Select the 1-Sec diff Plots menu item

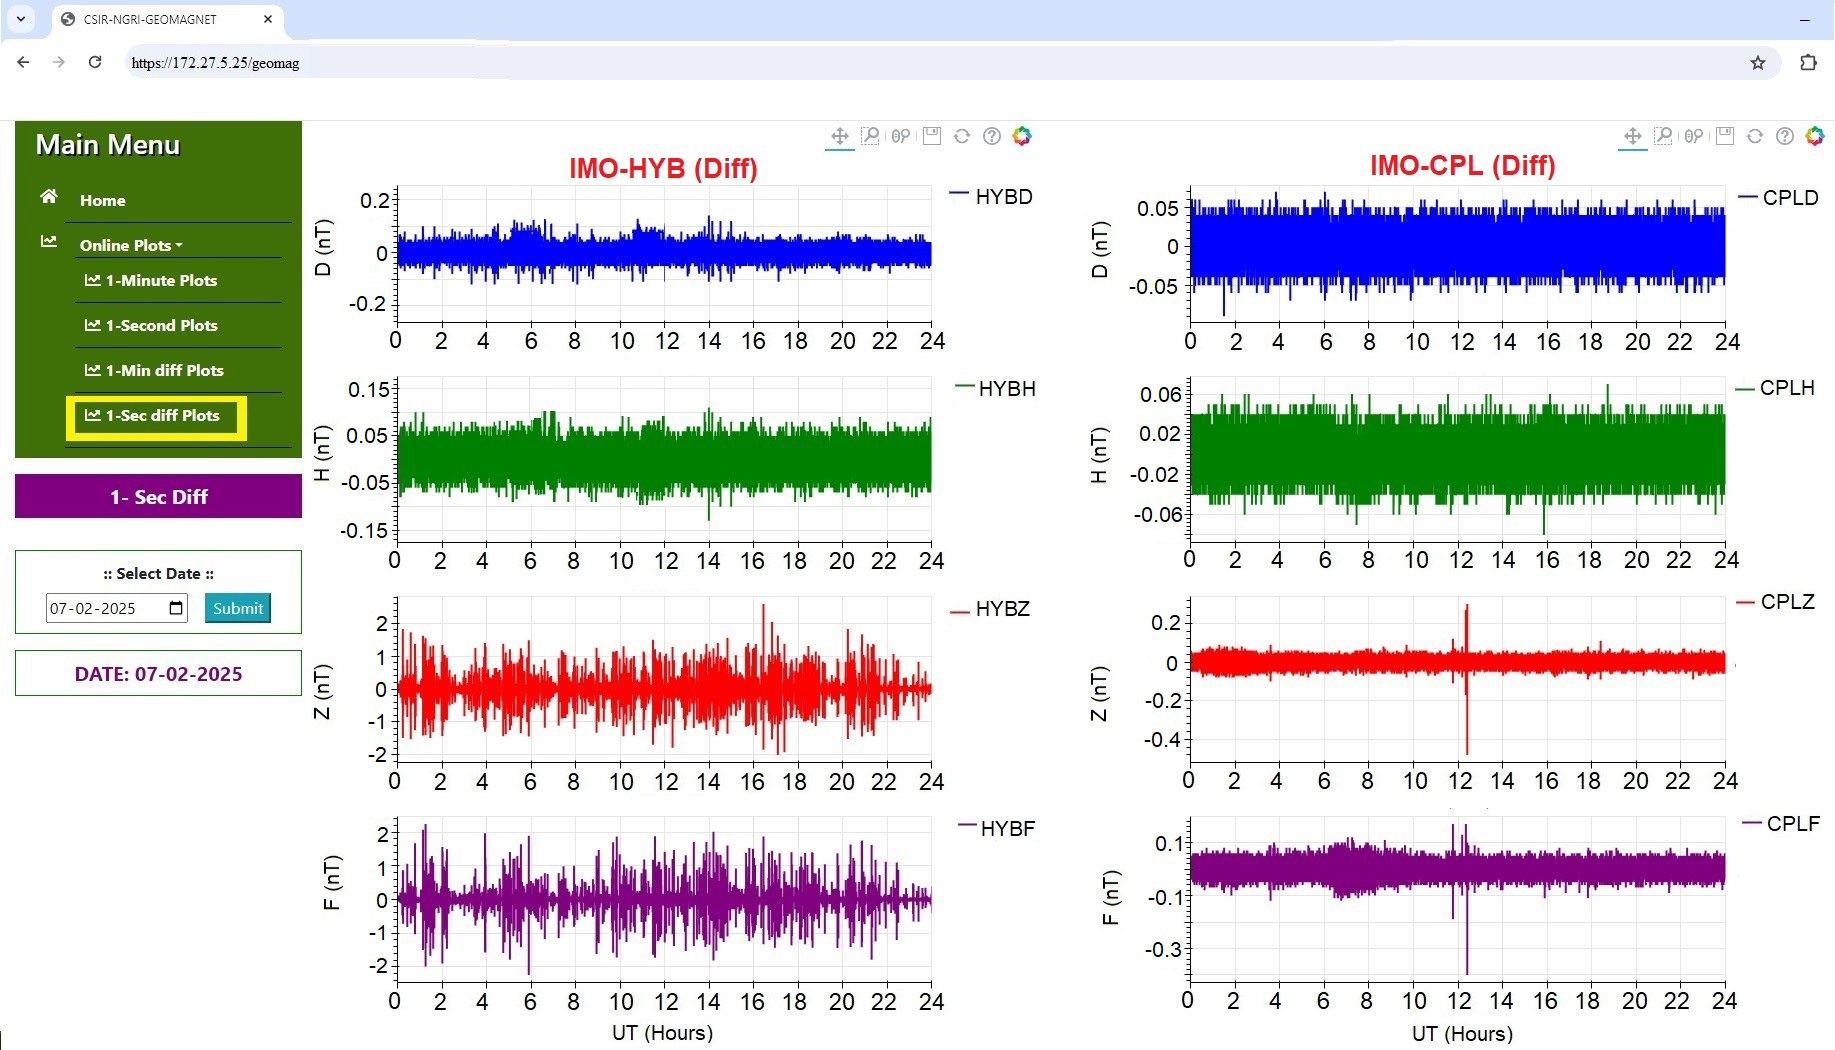pyautogui.click(x=162, y=416)
